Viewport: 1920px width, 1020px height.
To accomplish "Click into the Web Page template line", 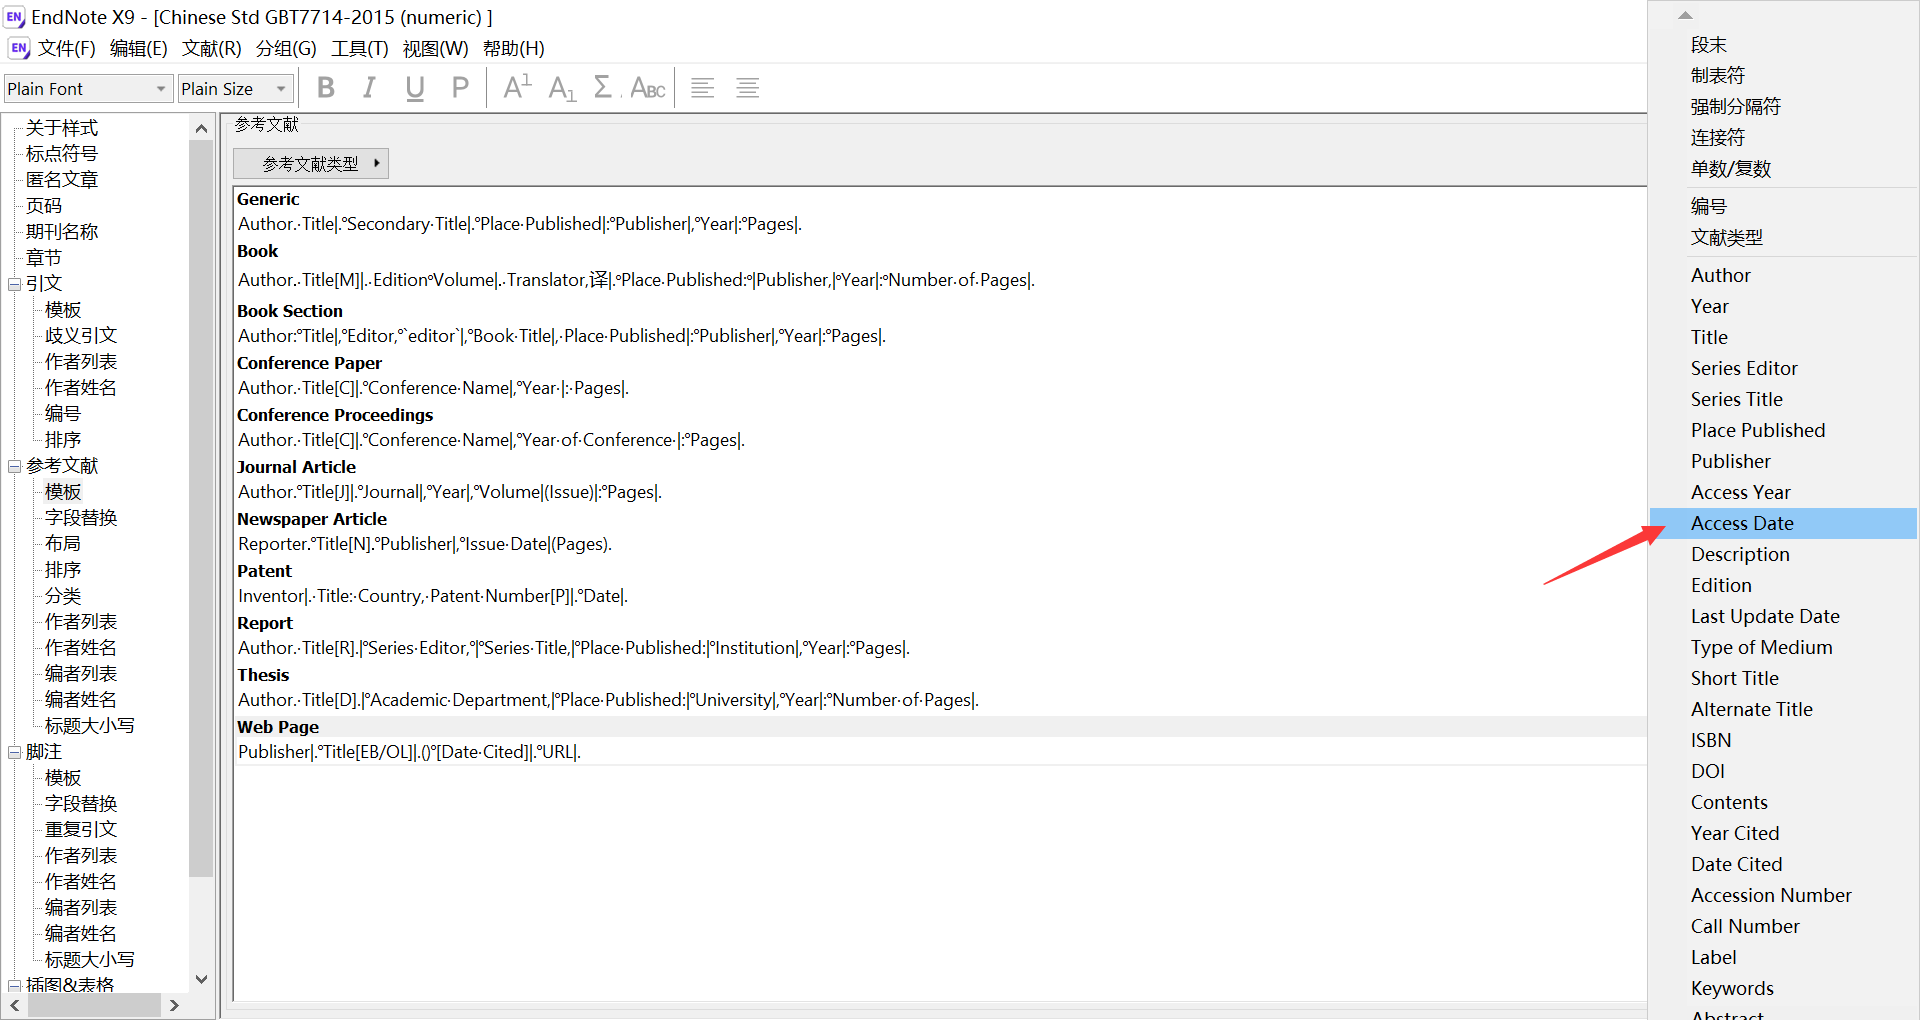I will 409,752.
